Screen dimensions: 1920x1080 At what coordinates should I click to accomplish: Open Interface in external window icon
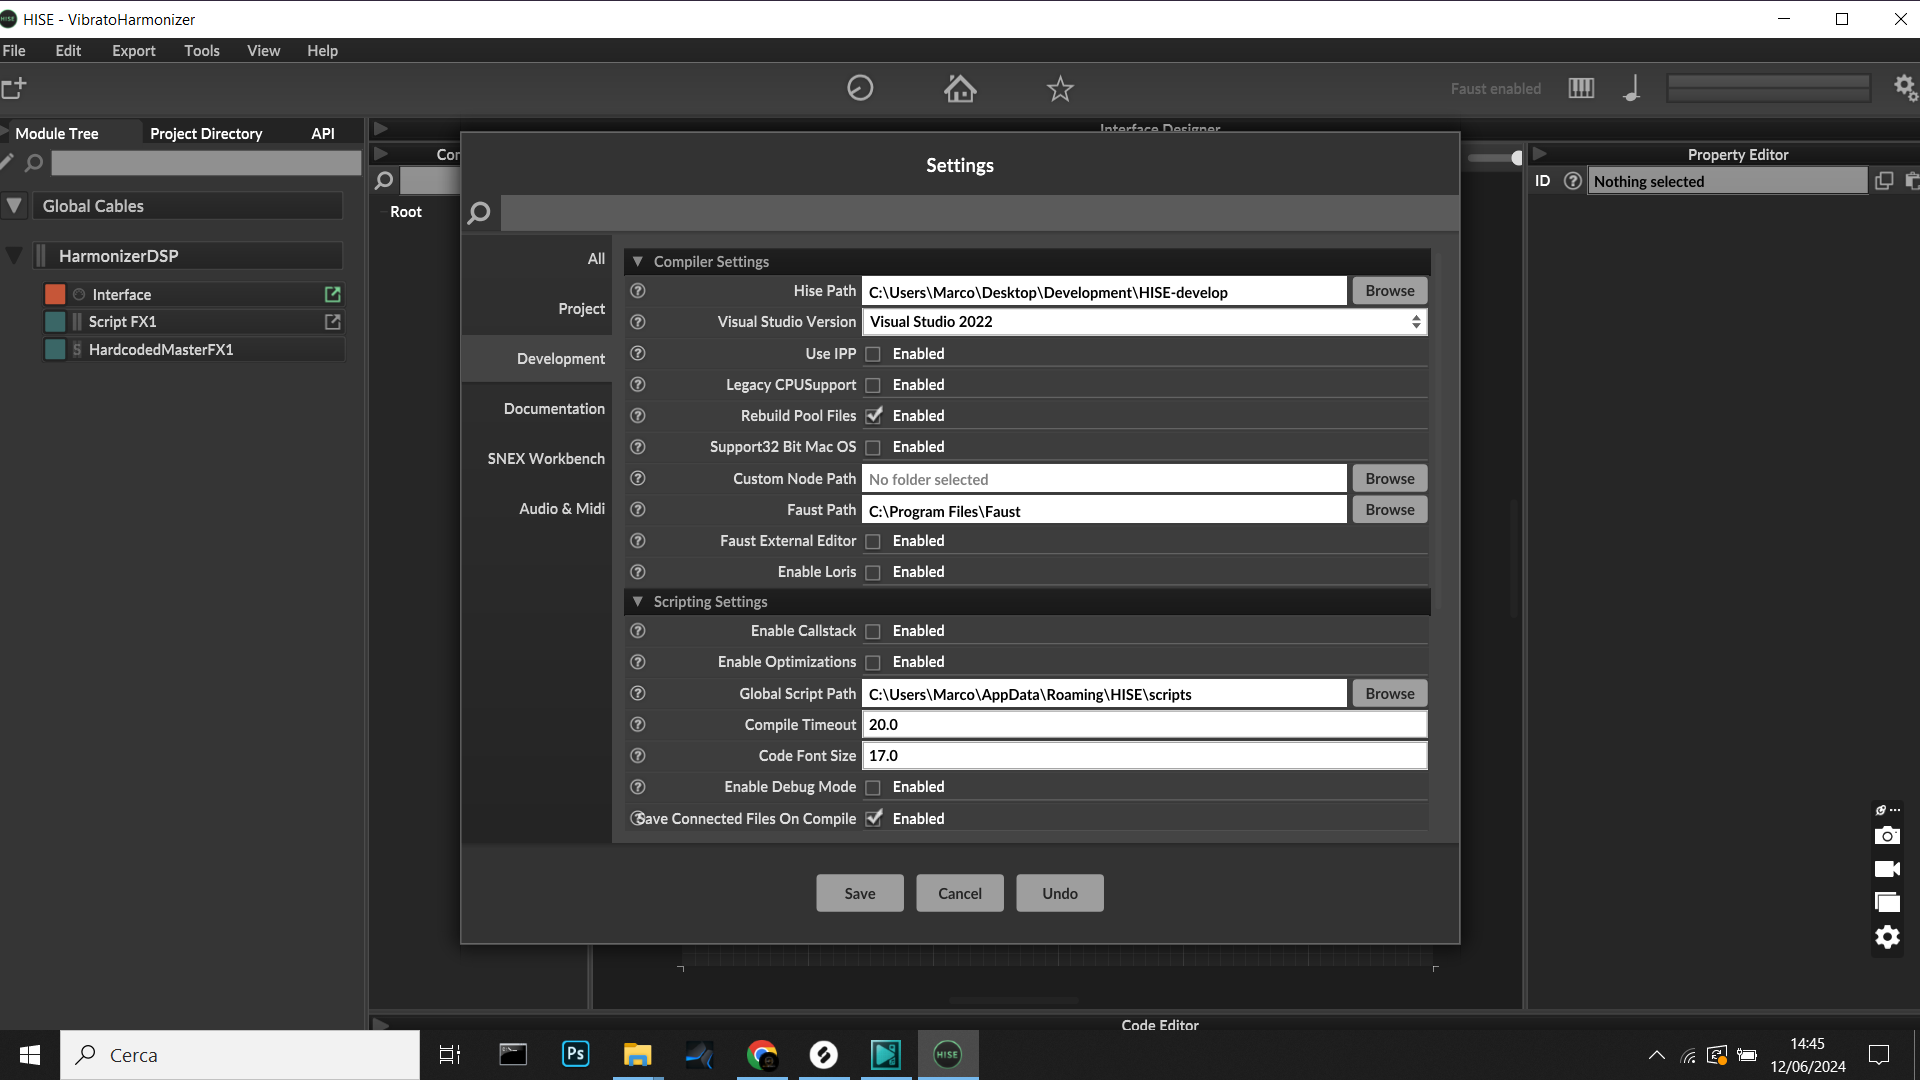point(333,294)
